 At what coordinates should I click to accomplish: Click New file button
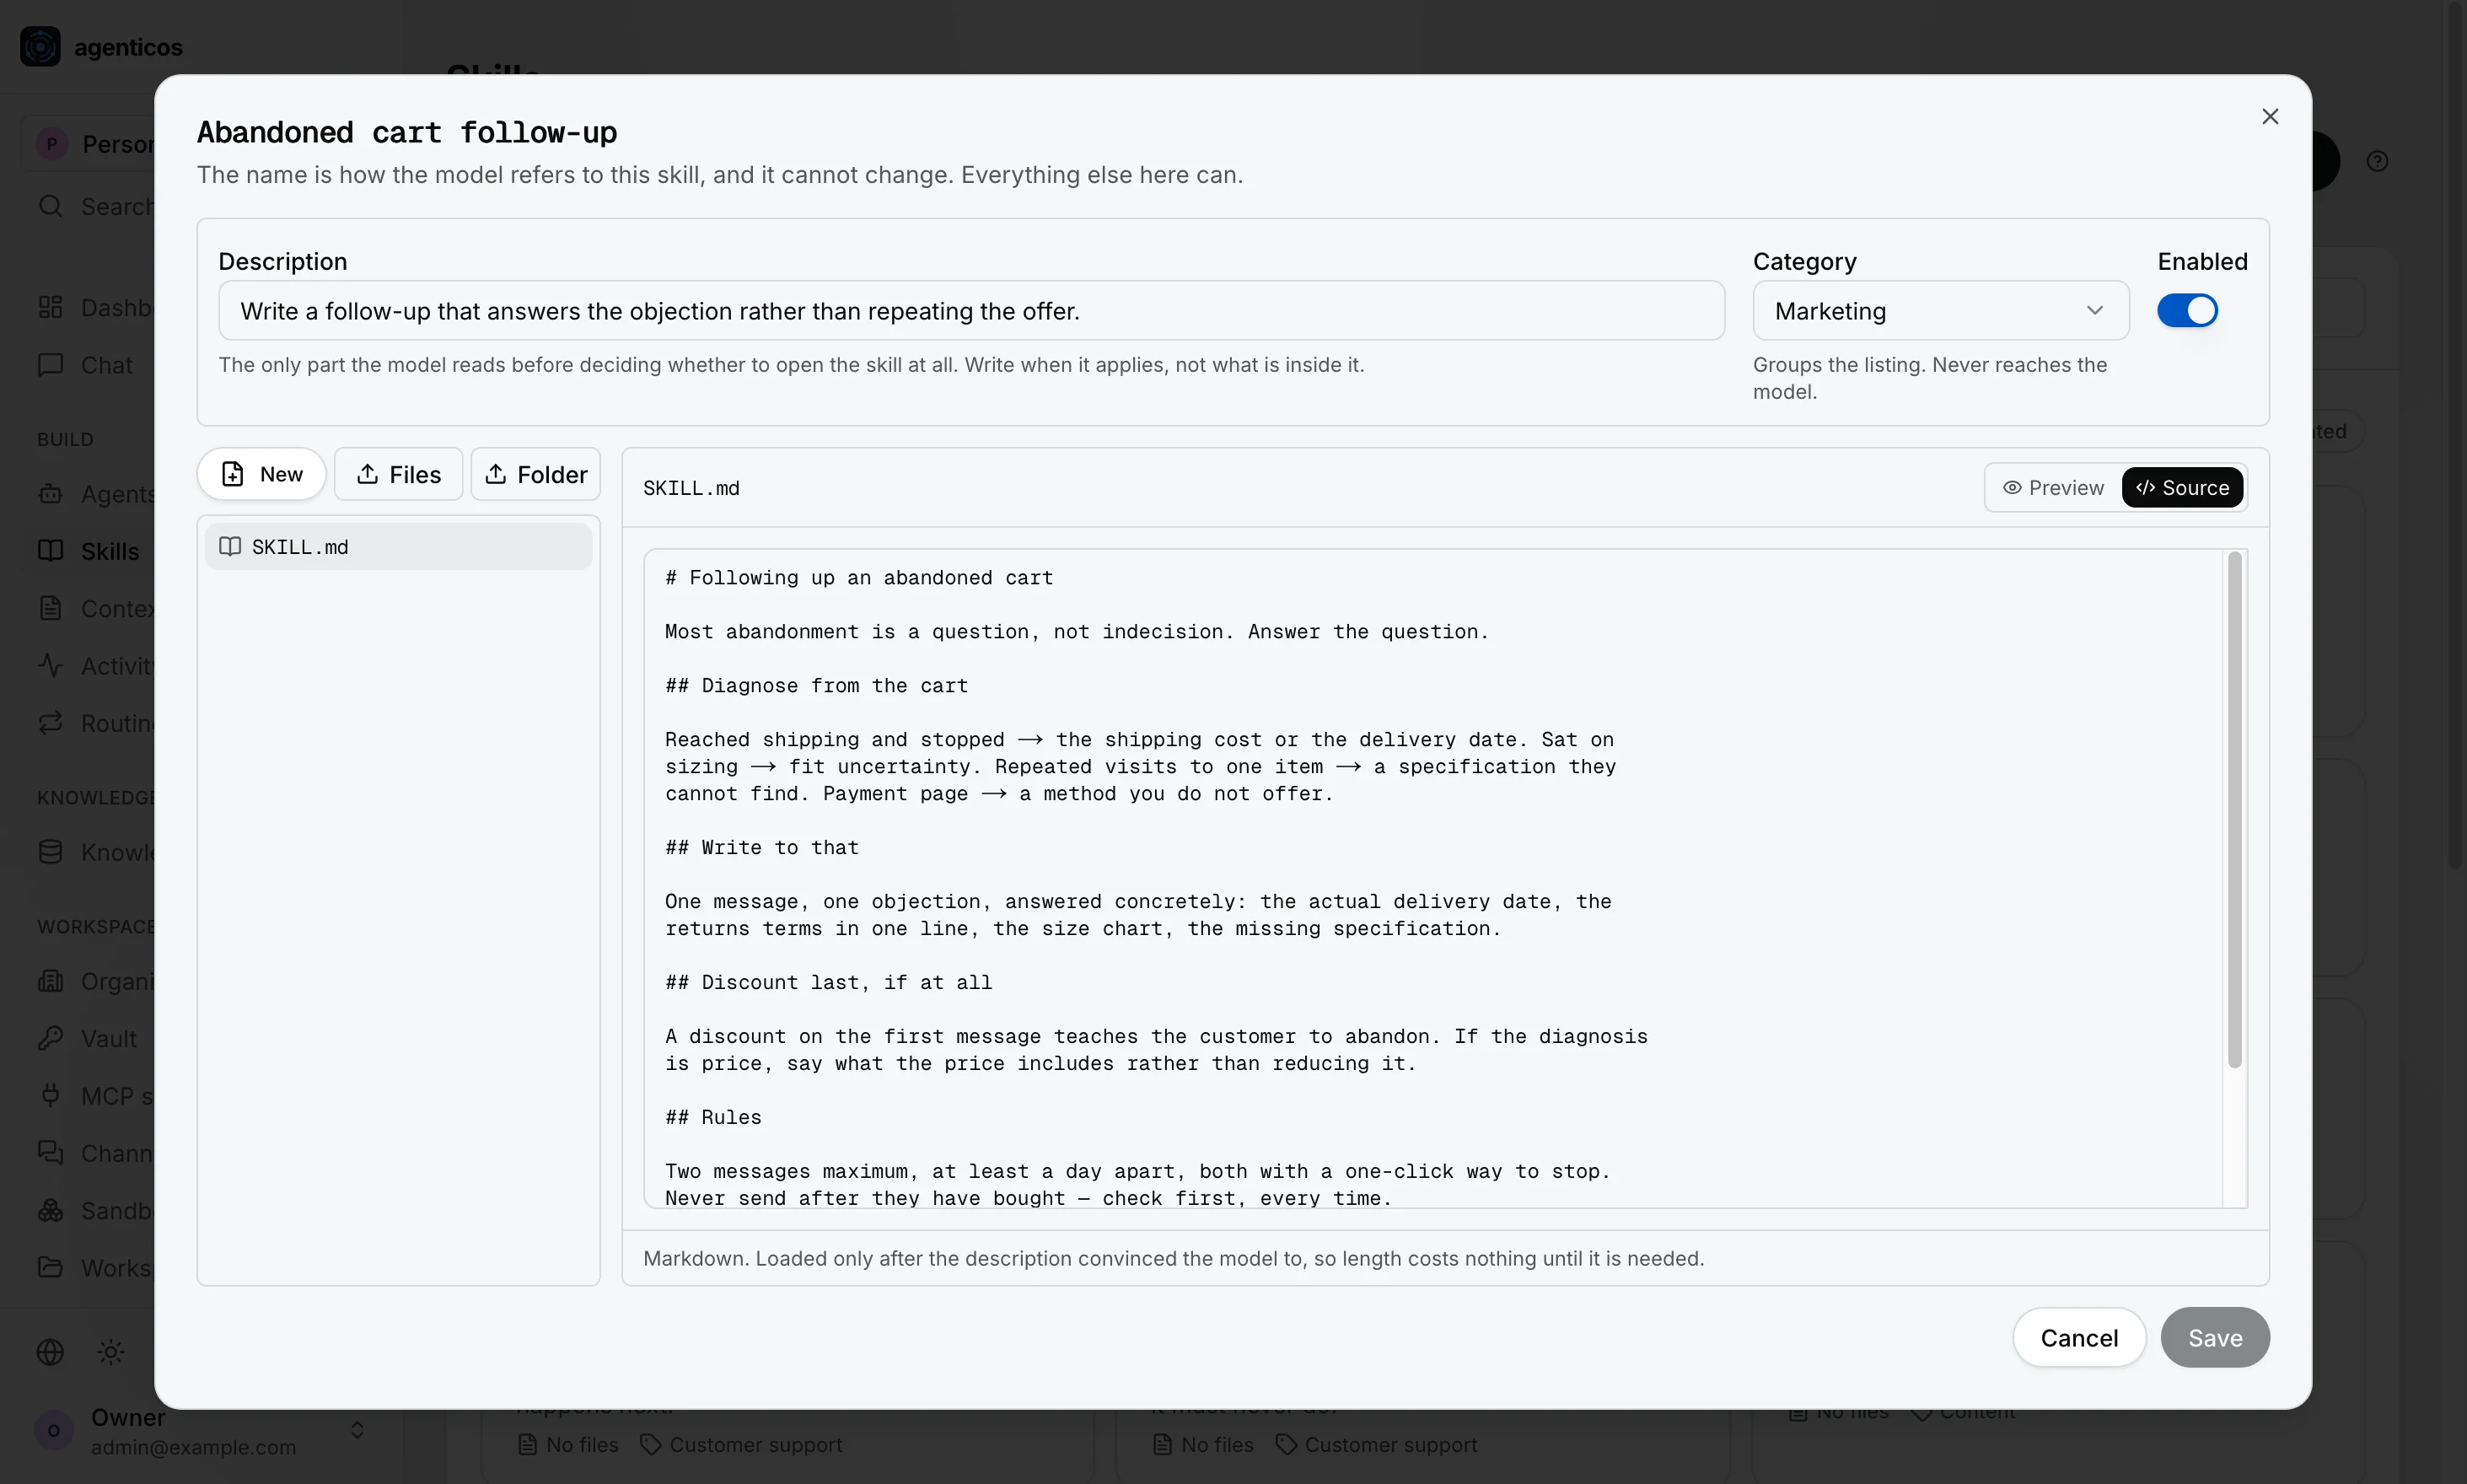pyautogui.click(x=262, y=474)
